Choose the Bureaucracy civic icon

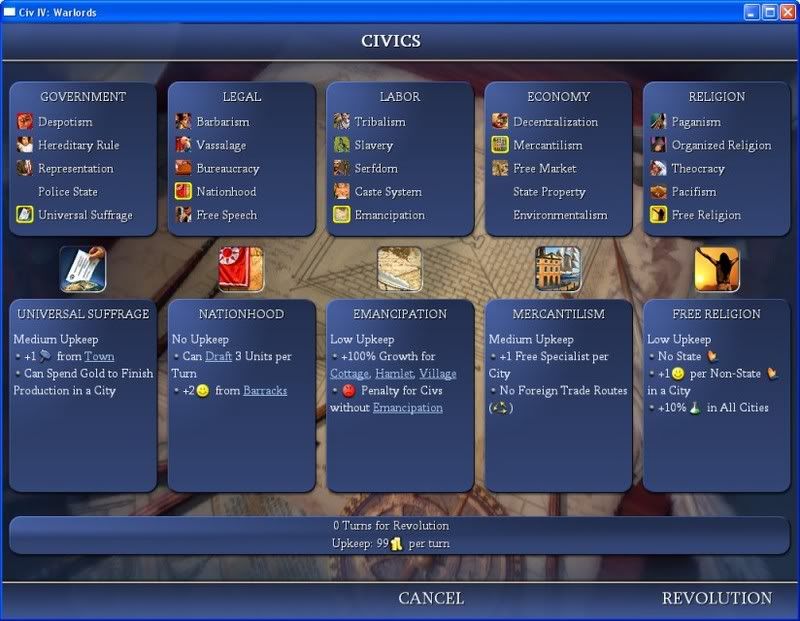coord(183,168)
